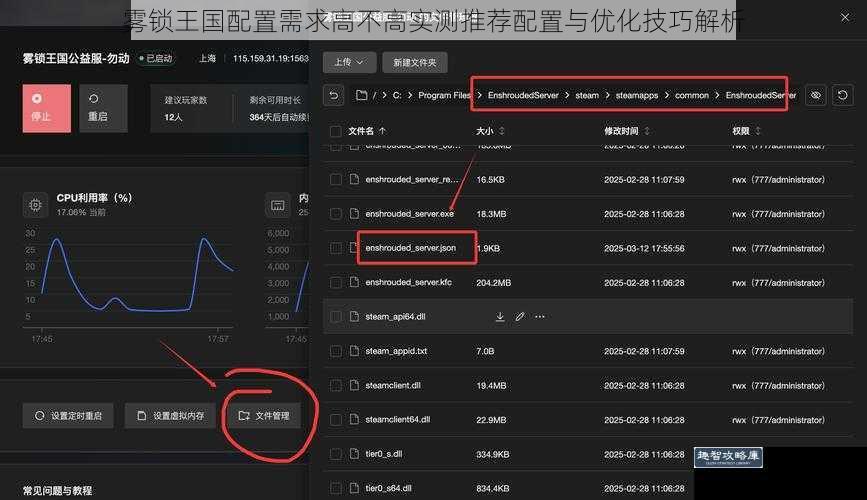Viewport: 867px width, 500px height.
Task: Check the enshrouded_server.json checkbox
Action: point(335,248)
